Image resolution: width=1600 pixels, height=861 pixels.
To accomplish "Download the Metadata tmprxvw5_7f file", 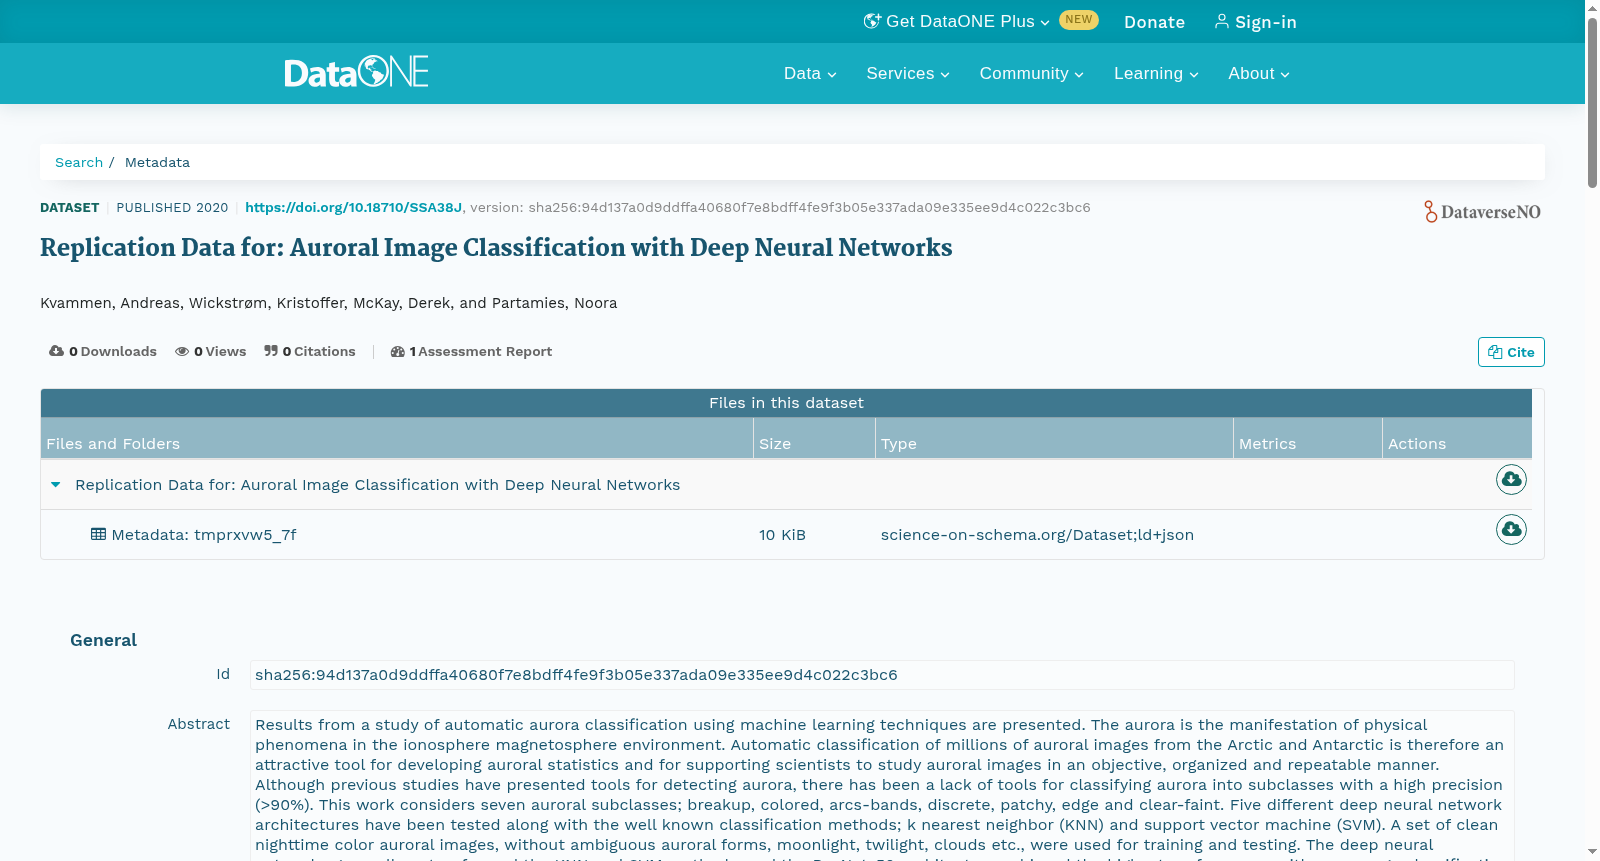I will pos(1511,529).
